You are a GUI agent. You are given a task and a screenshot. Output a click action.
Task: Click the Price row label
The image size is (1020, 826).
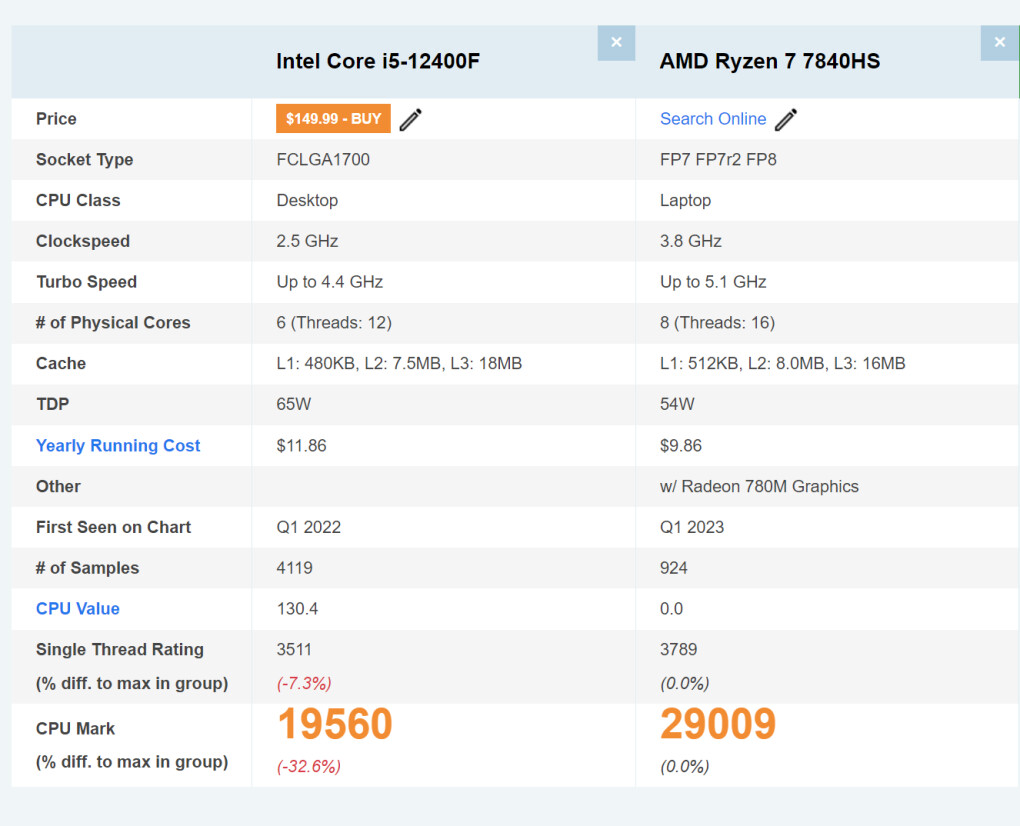tap(56, 119)
